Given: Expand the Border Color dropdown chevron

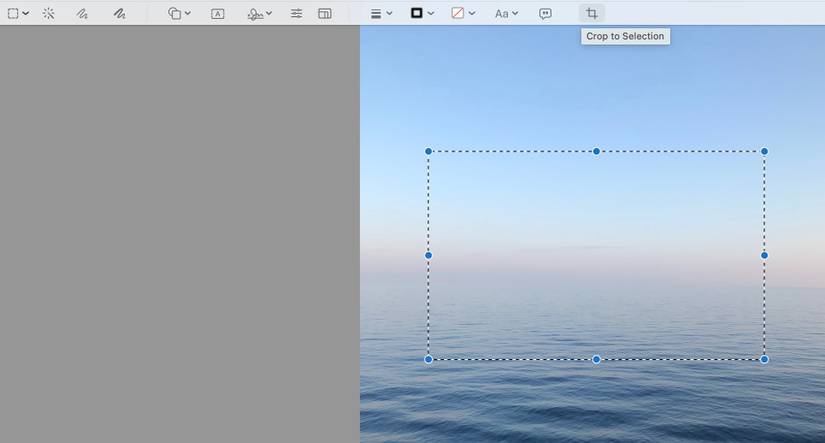Looking at the screenshot, I should (x=430, y=14).
